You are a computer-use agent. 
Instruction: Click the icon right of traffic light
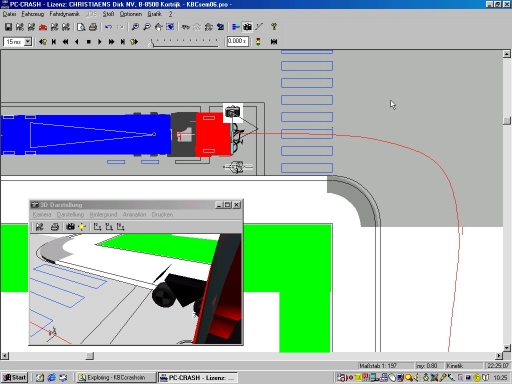pos(274,42)
